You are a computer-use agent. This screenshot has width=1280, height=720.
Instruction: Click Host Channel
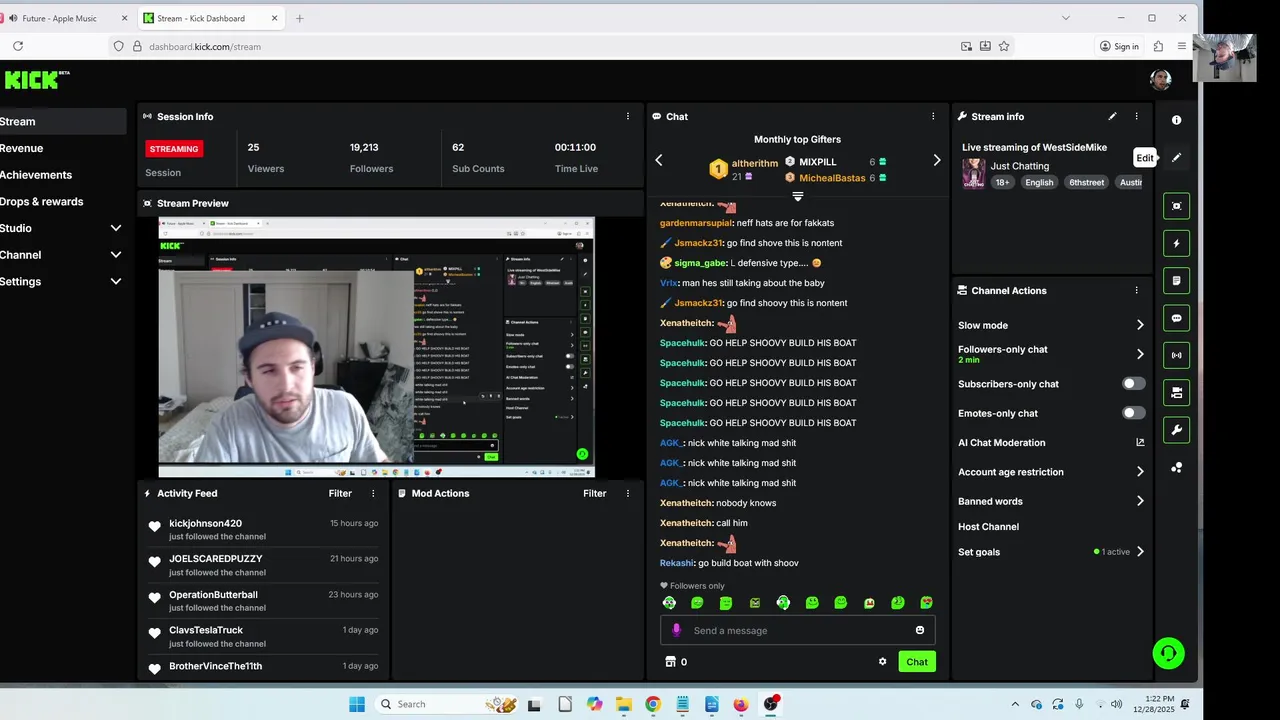(988, 526)
